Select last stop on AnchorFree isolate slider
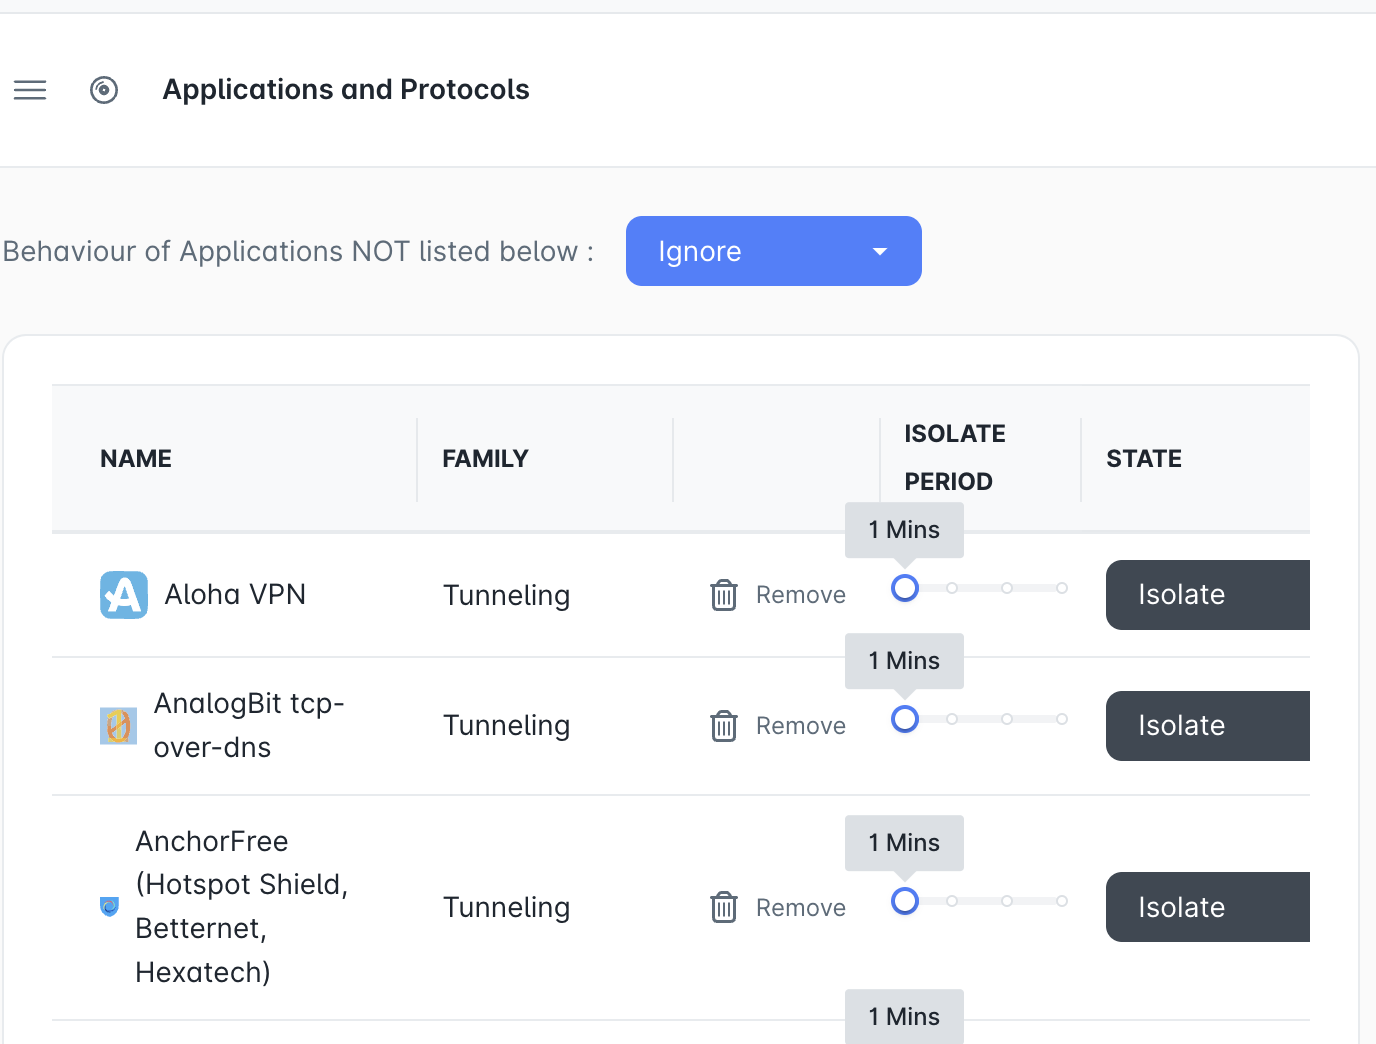The height and width of the screenshot is (1044, 1376). click(x=1062, y=901)
